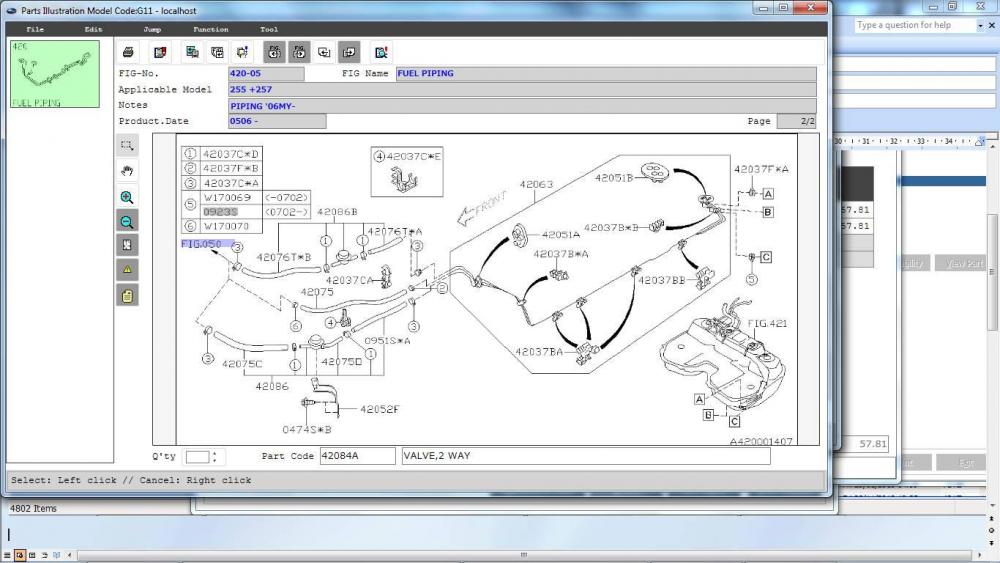Screen dimensions: 1000x563
Task: Click the Part Code field 42084A
Action: click(357, 456)
